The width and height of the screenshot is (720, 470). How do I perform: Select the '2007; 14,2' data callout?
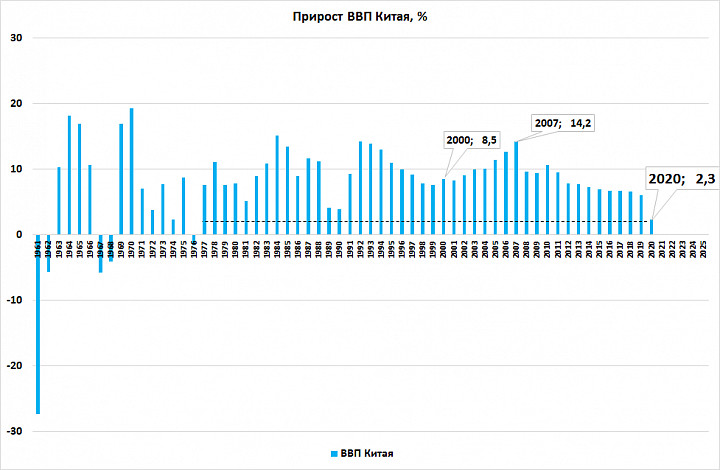[563, 123]
